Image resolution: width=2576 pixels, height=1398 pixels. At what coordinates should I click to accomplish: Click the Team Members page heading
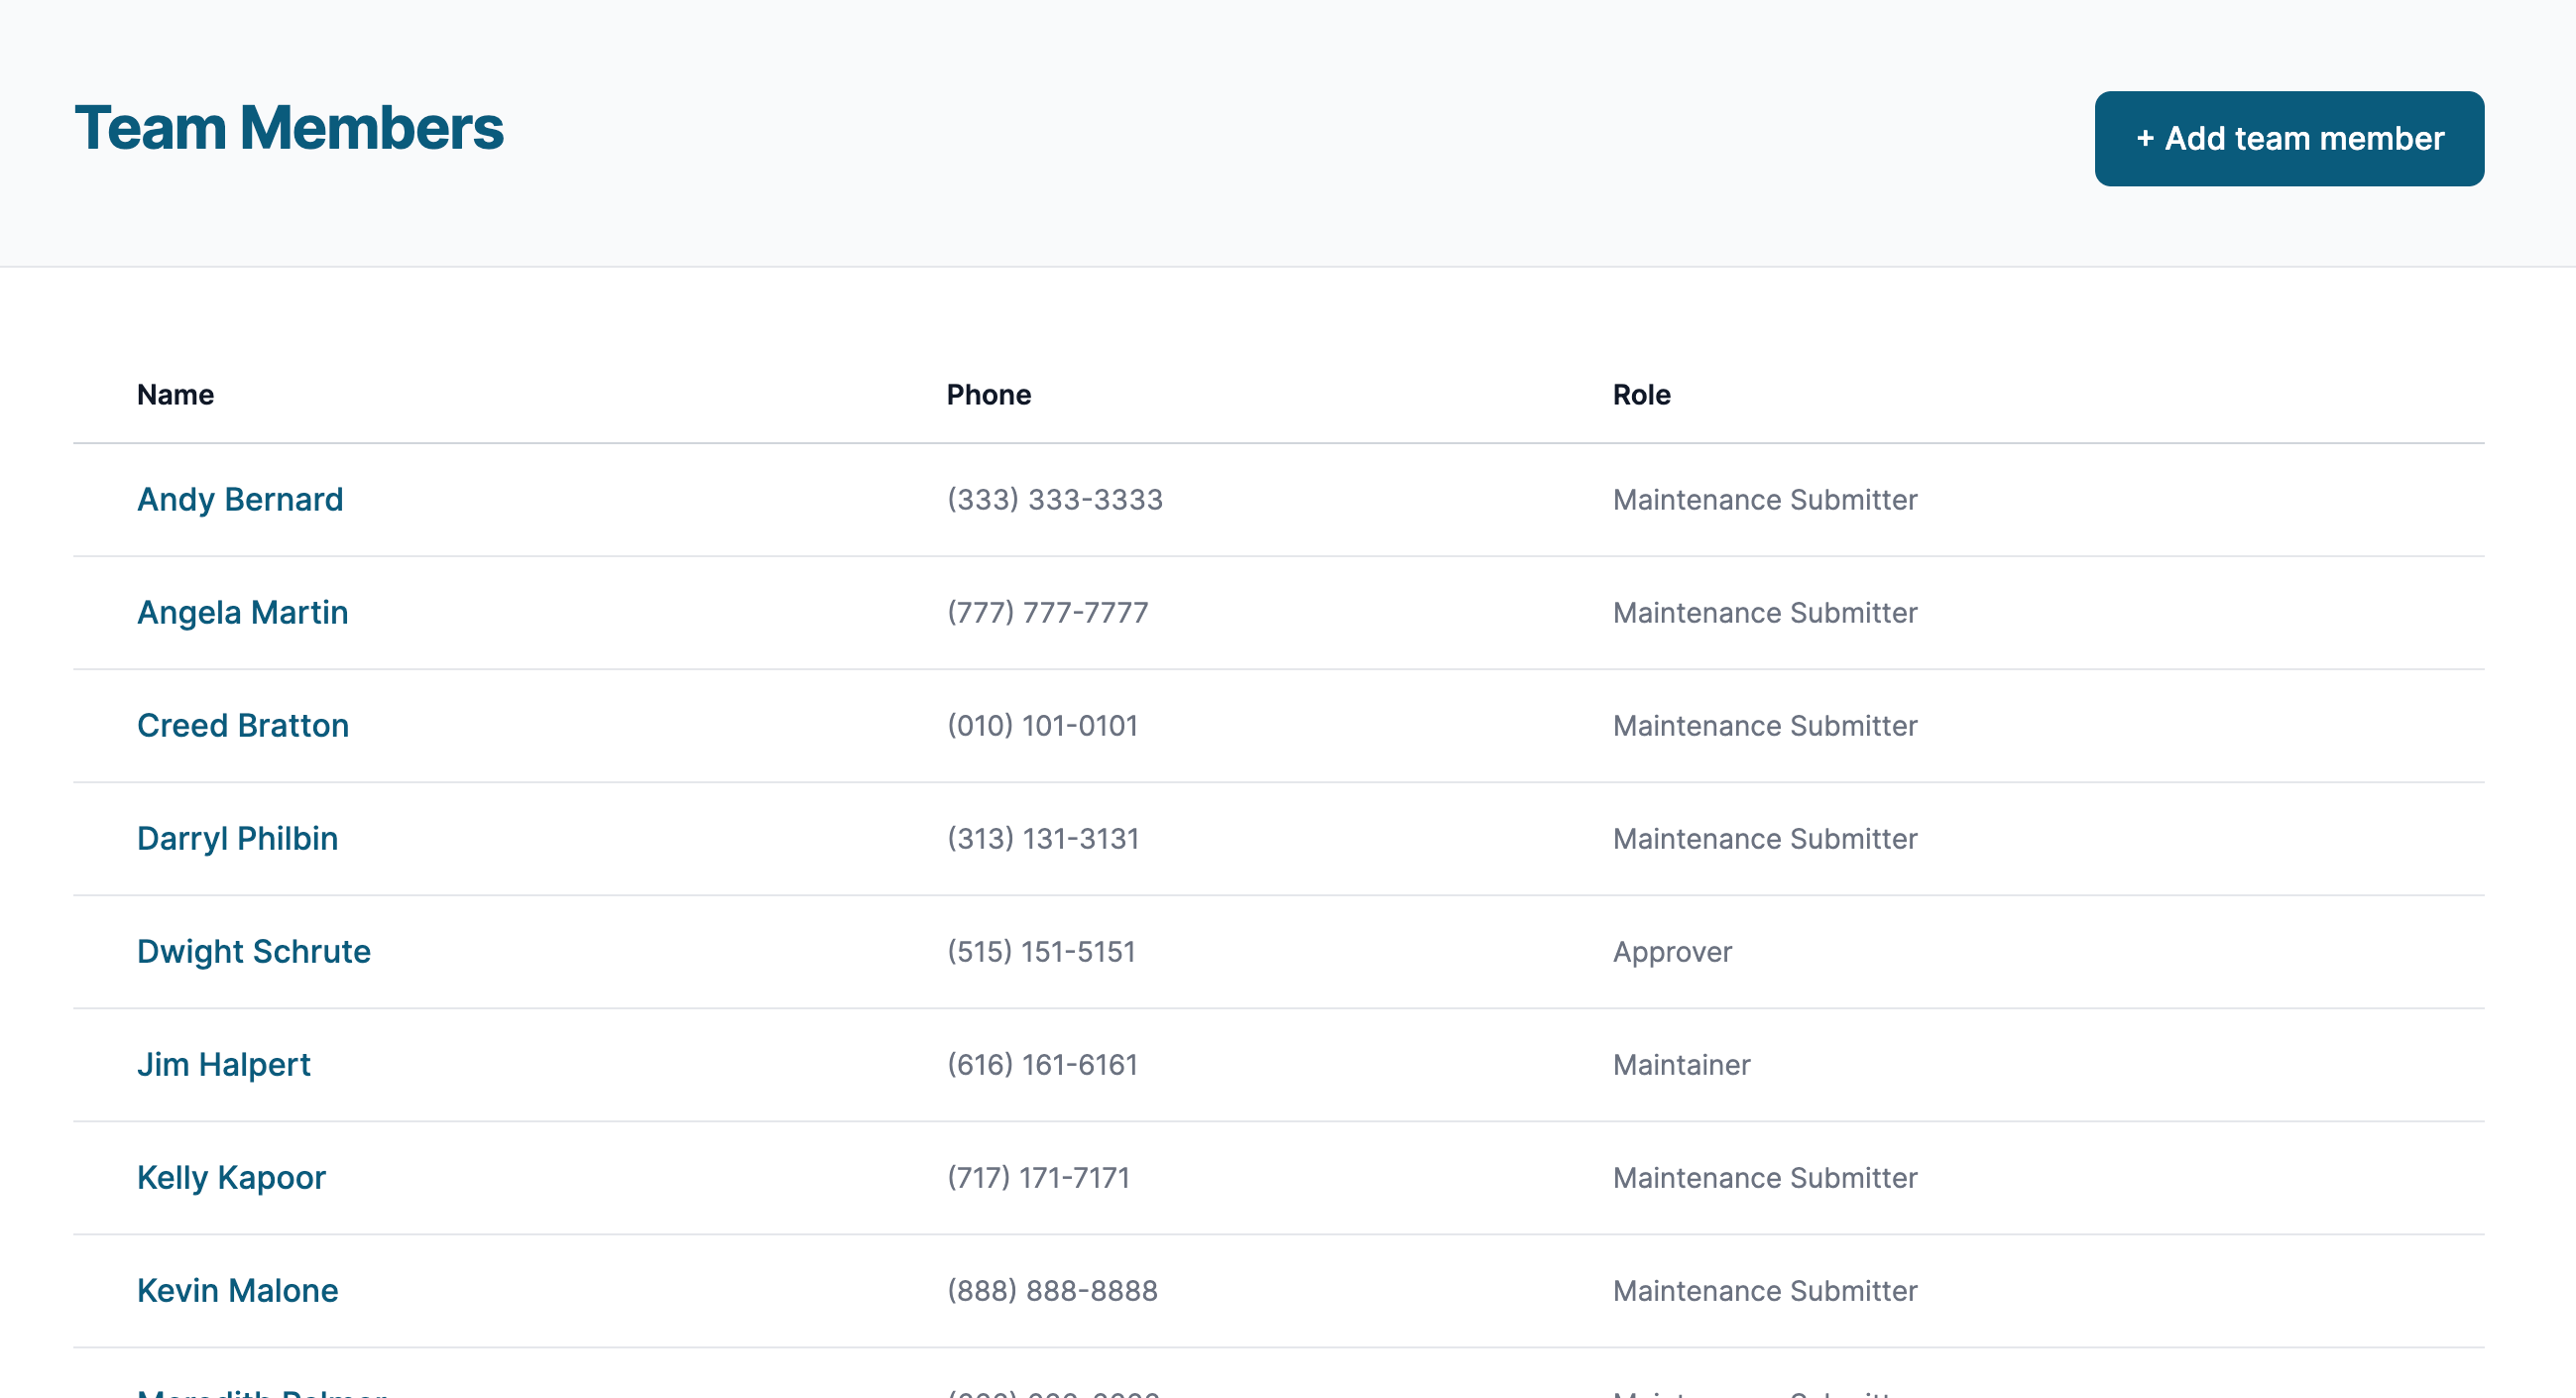[x=288, y=127]
